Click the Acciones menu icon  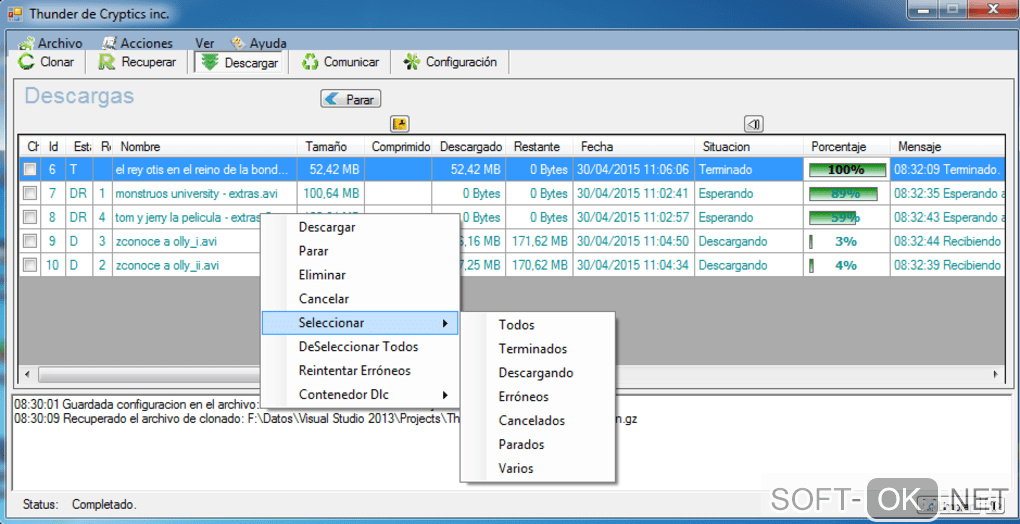(x=110, y=44)
